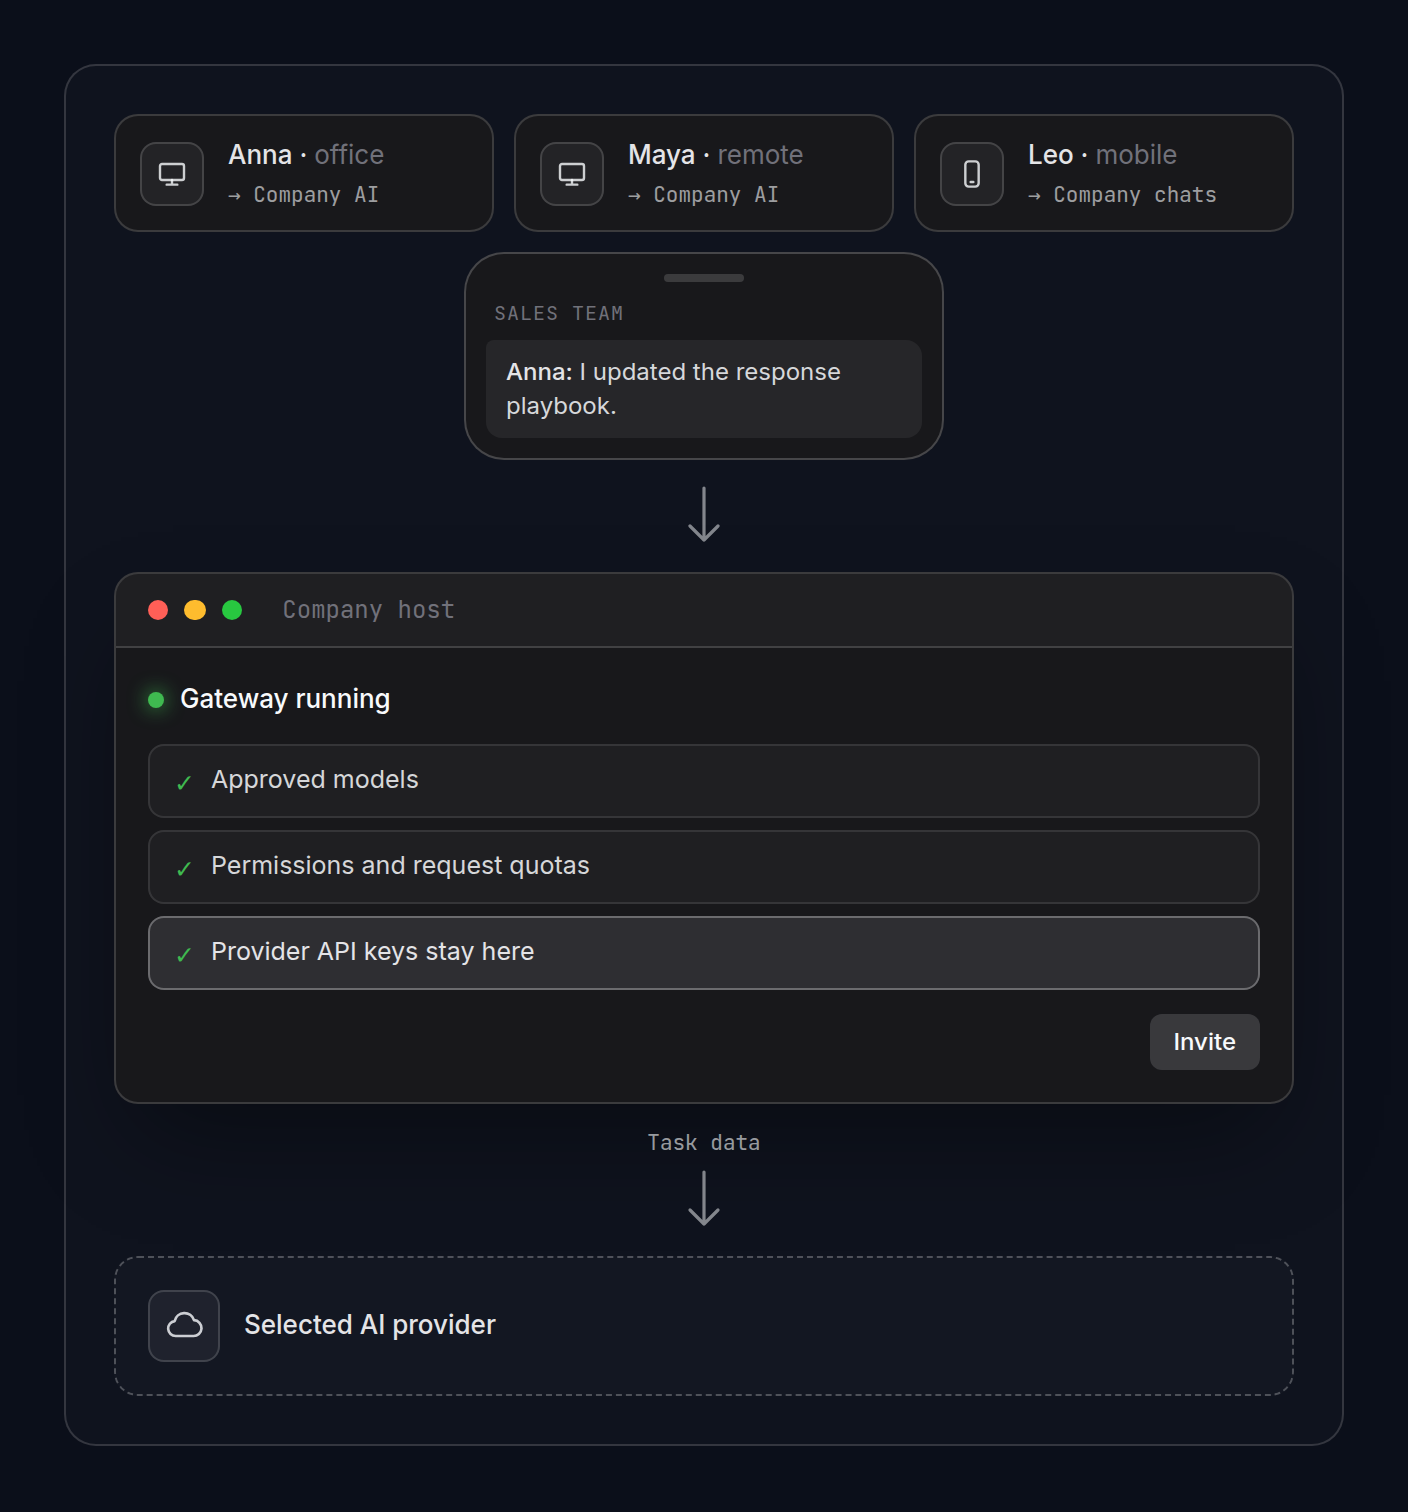Open the Anna office device card
This screenshot has width=1408, height=1512.
tap(304, 173)
